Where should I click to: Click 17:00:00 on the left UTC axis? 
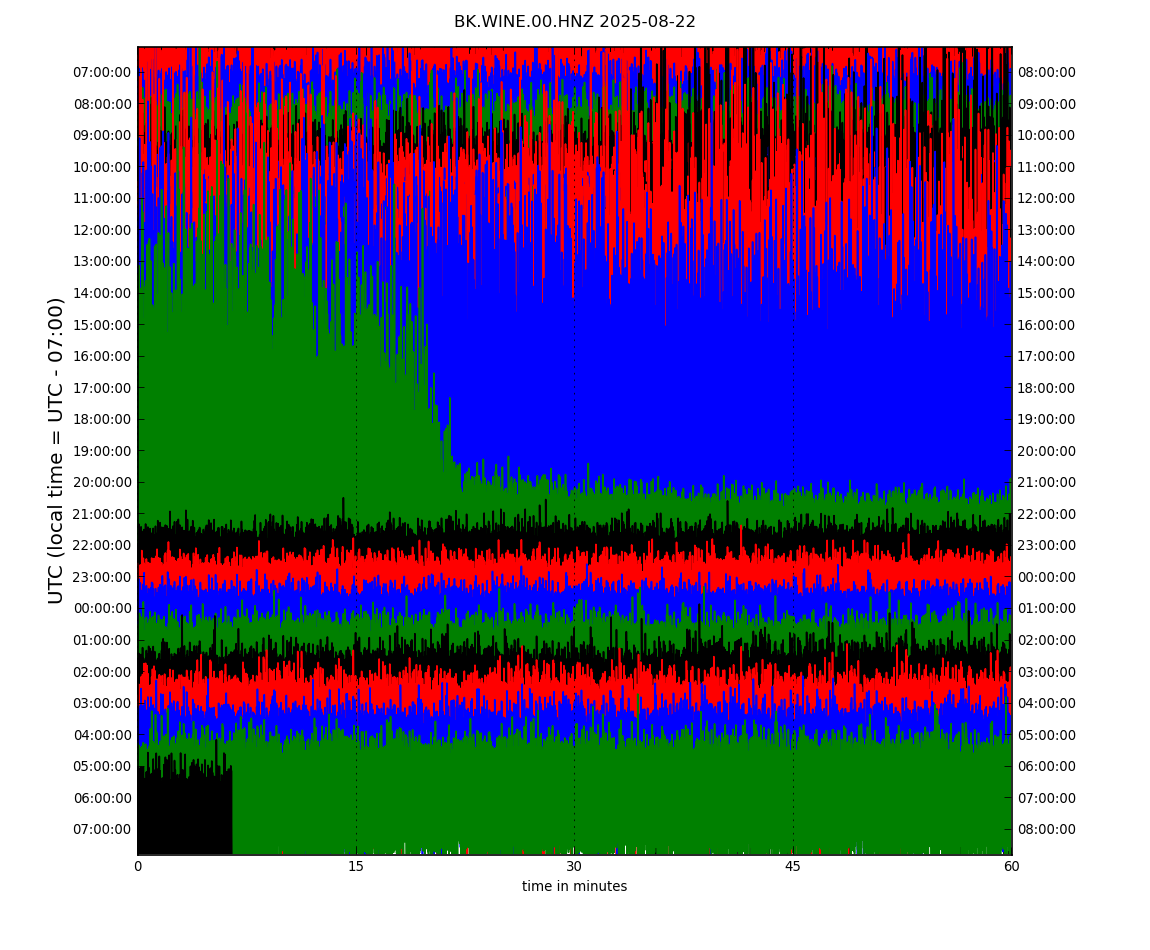[102, 388]
